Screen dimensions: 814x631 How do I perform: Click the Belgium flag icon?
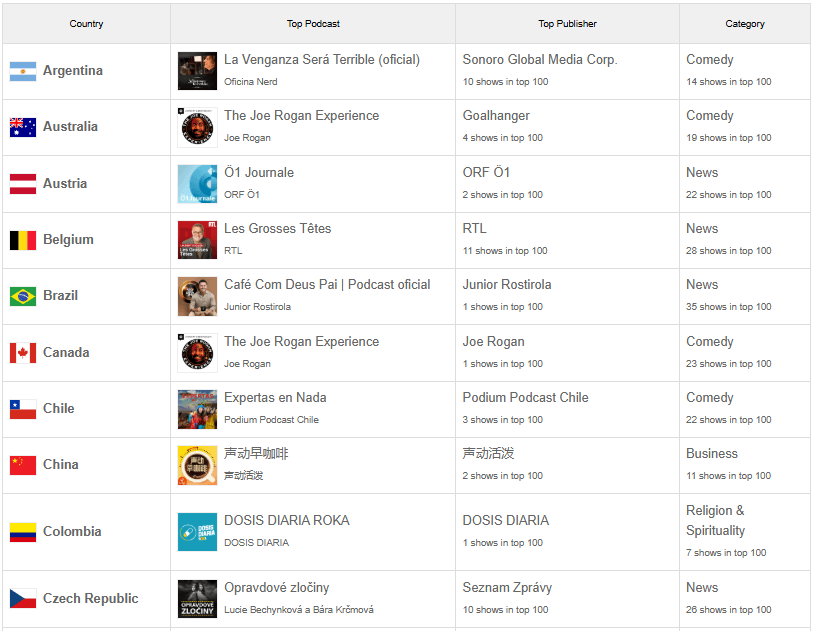click(23, 240)
